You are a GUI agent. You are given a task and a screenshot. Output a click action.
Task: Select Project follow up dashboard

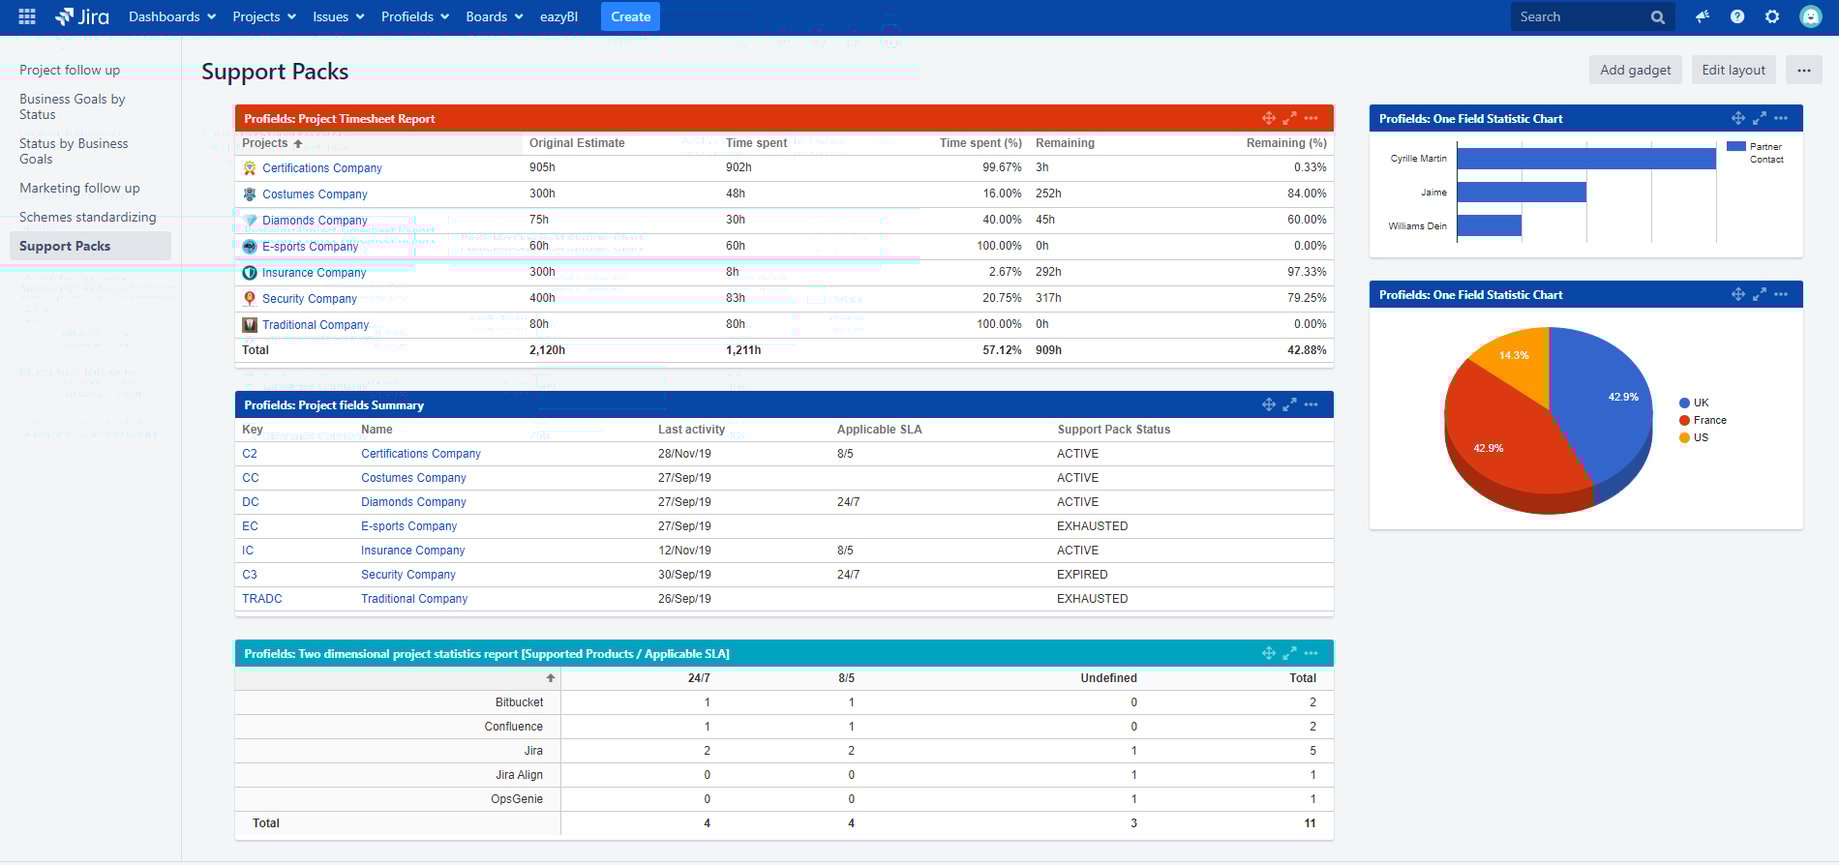pos(70,70)
